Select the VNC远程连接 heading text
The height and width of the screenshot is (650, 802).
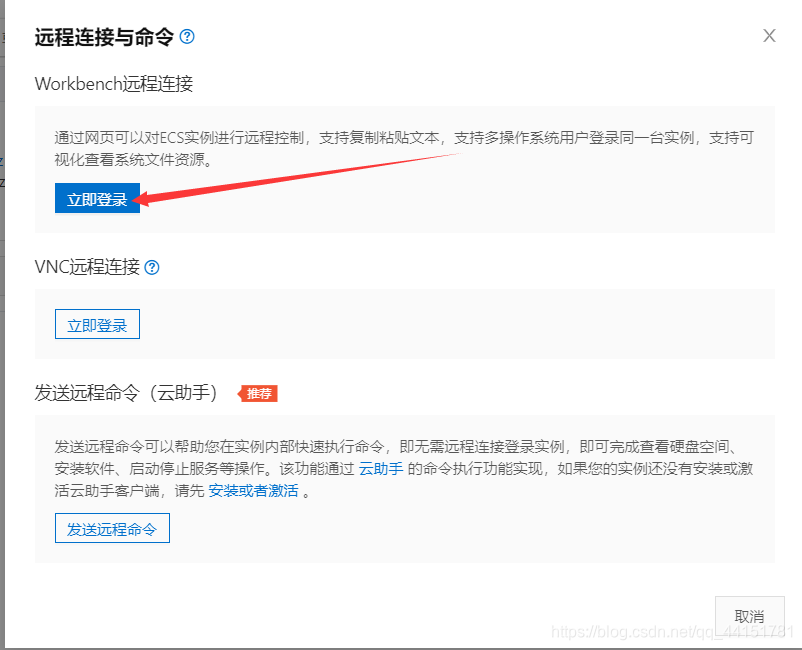(x=87, y=267)
